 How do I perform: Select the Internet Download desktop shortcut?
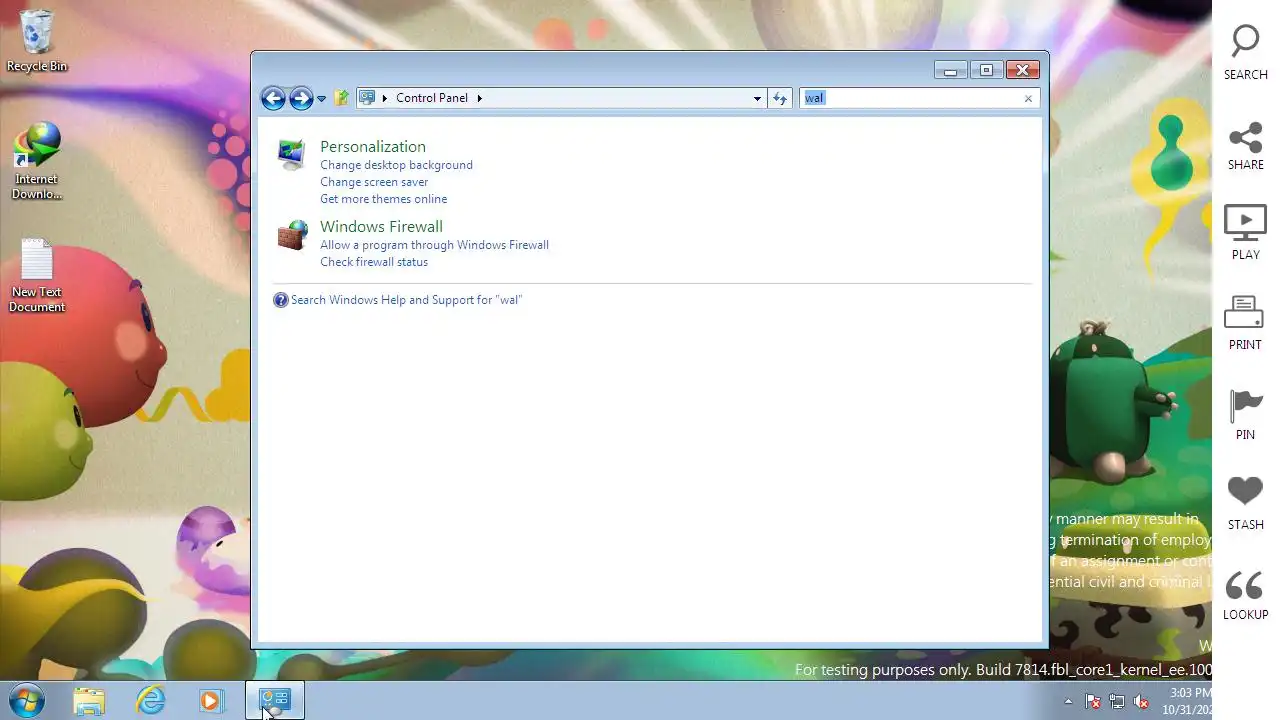[x=37, y=161]
